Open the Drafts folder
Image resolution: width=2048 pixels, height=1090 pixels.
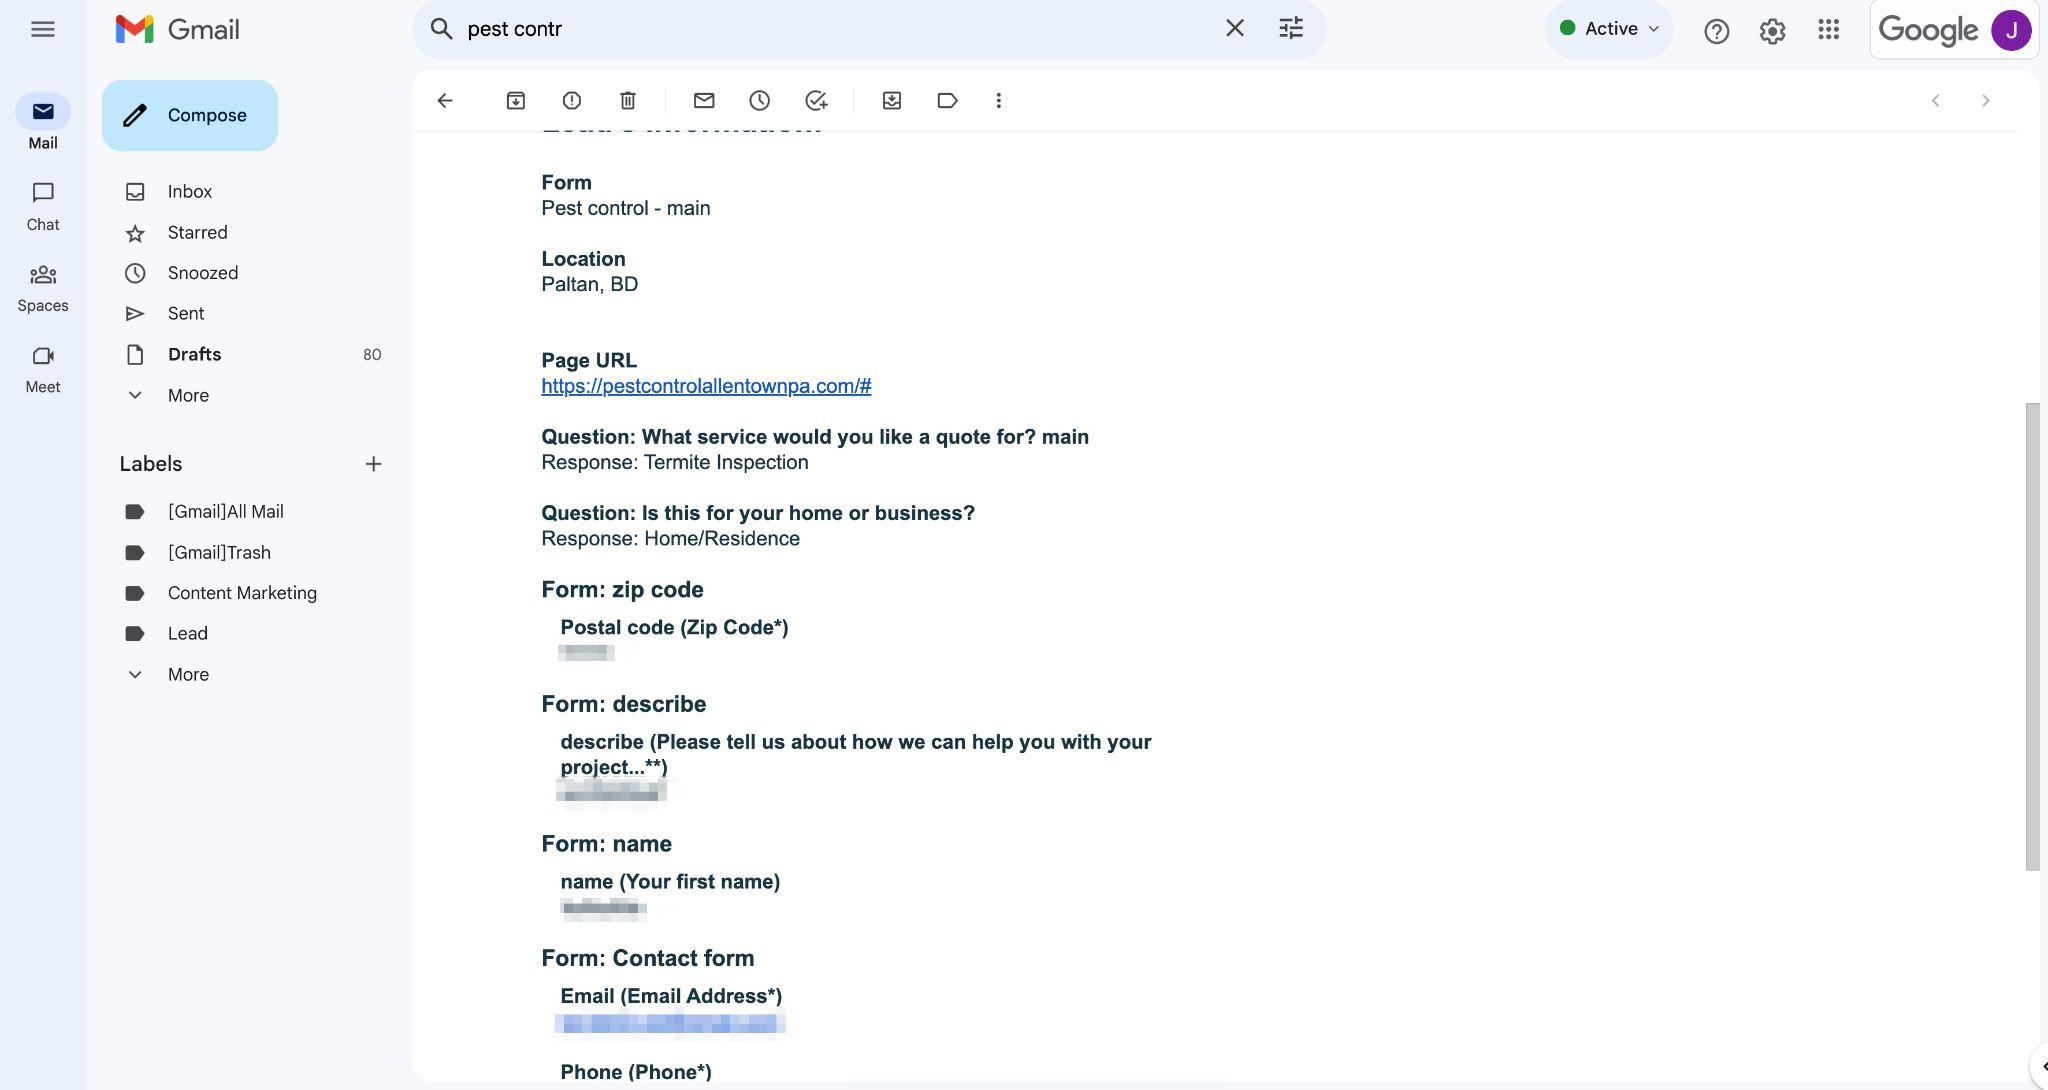[194, 354]
